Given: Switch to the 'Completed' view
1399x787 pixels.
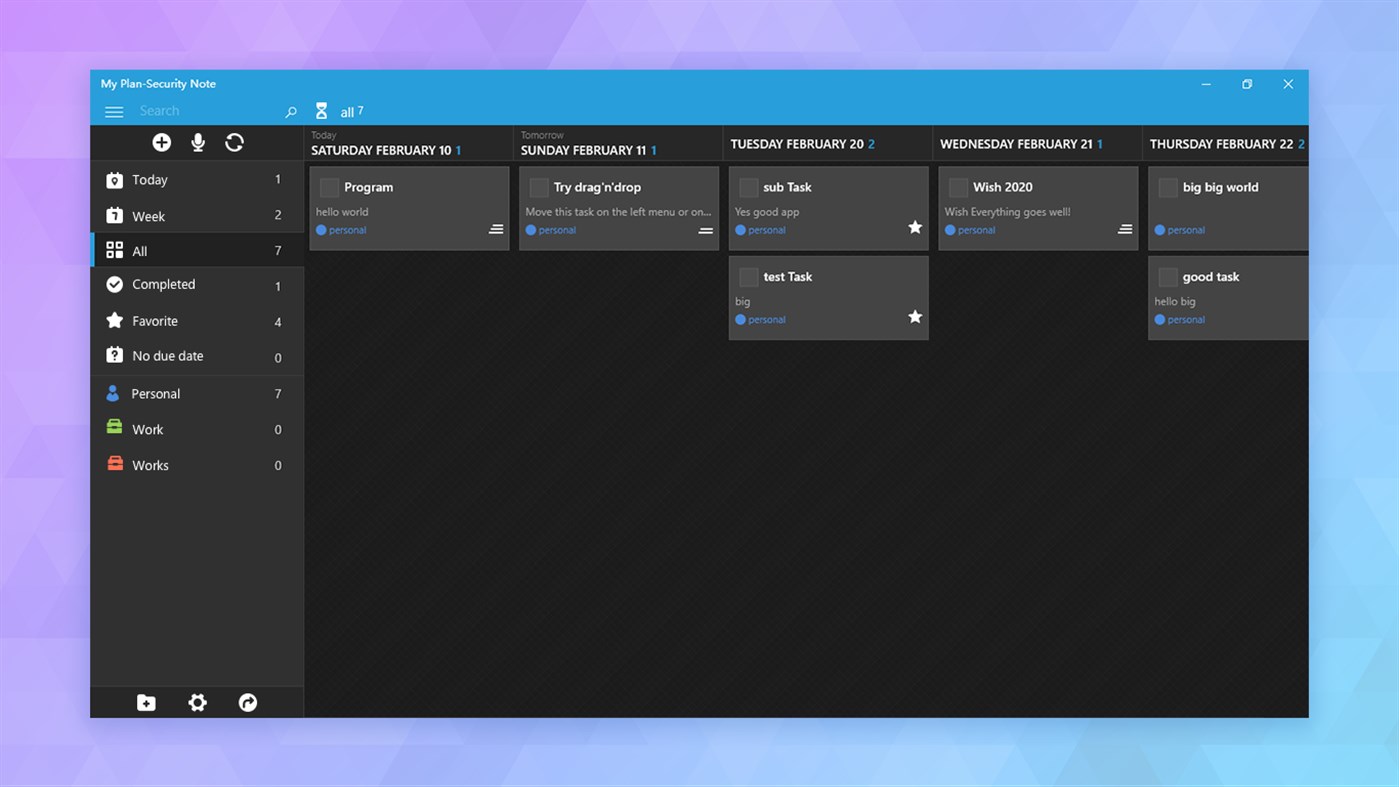Looking at the screenshot, I should 163,284.
